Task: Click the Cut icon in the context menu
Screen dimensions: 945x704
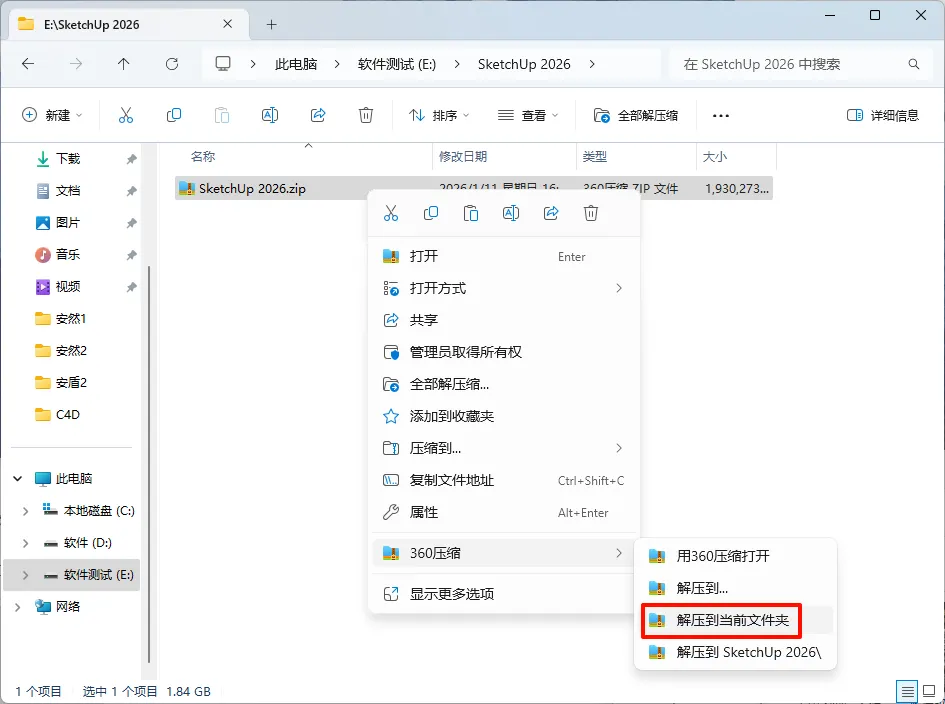Action: (x=391, y=213)
